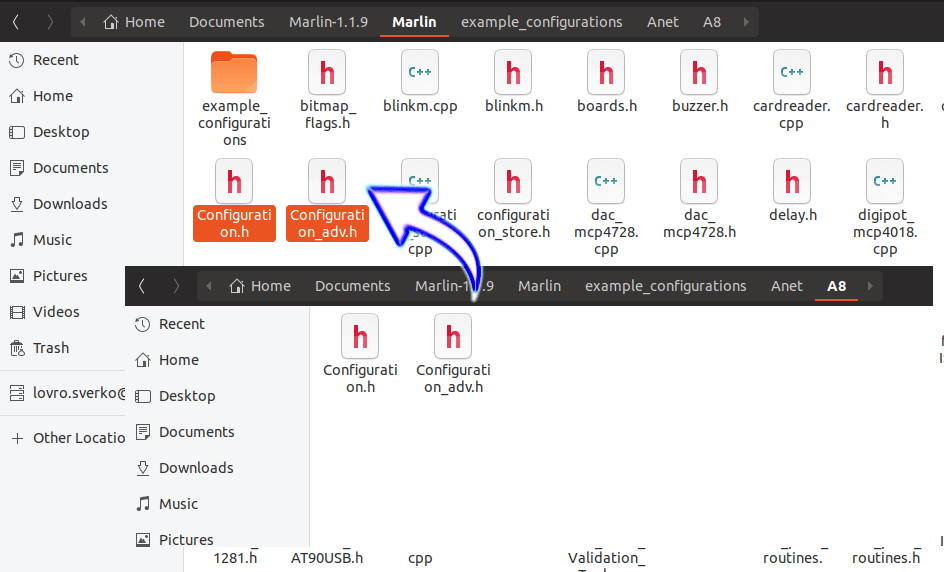Open Home in A8 window path bar

[259, 286]
